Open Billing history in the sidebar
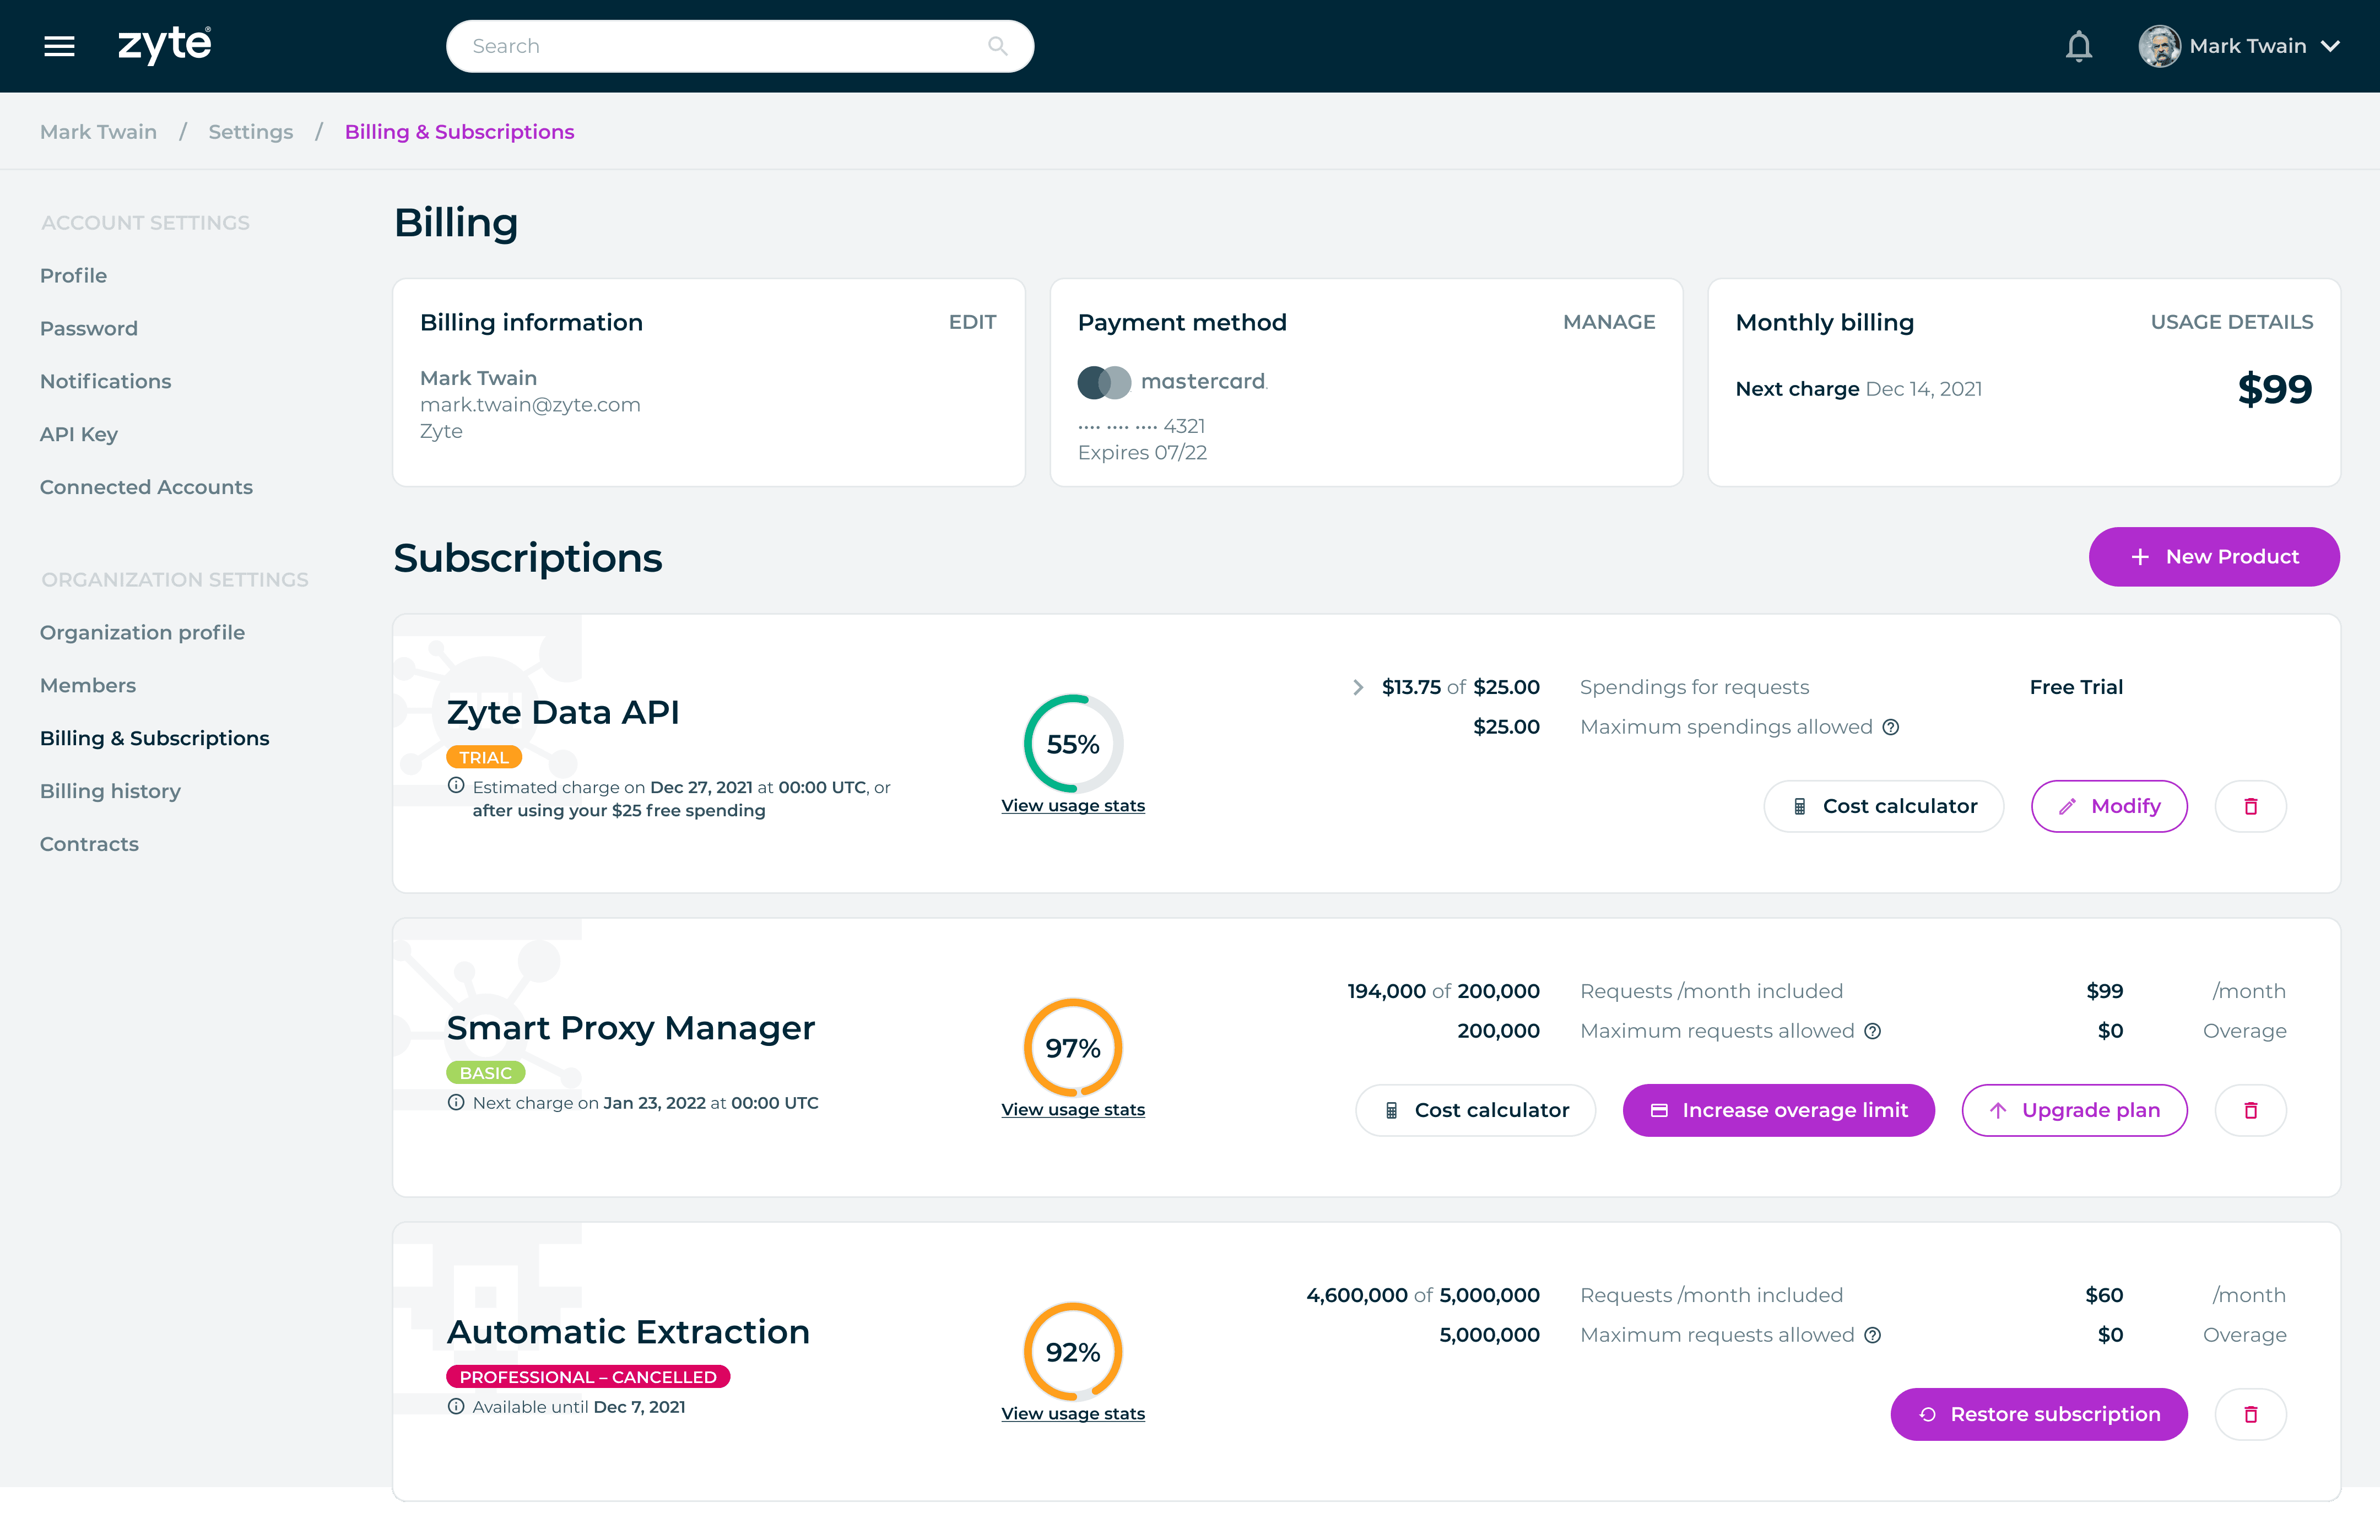Screen dimensions: 2380x1540 (110, 791)
